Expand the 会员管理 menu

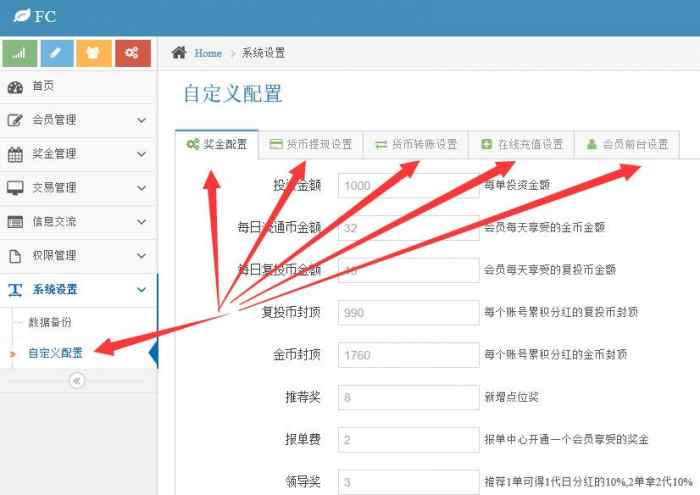click(78, 120)
